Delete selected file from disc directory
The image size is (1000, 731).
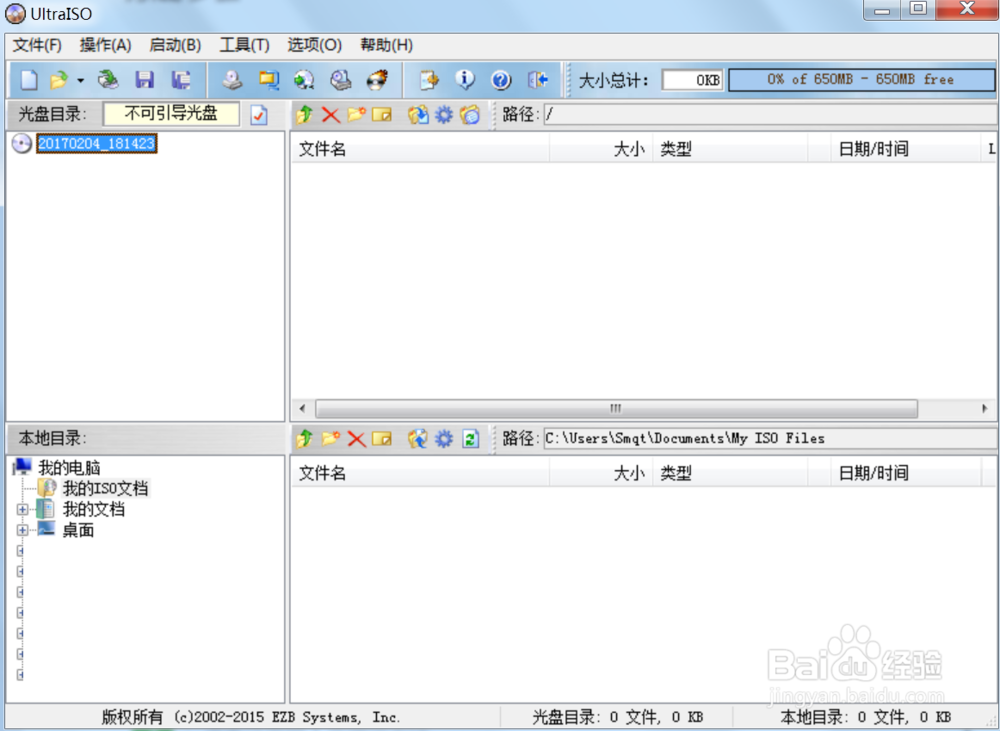pyautogui.click(x=330, y=114)
